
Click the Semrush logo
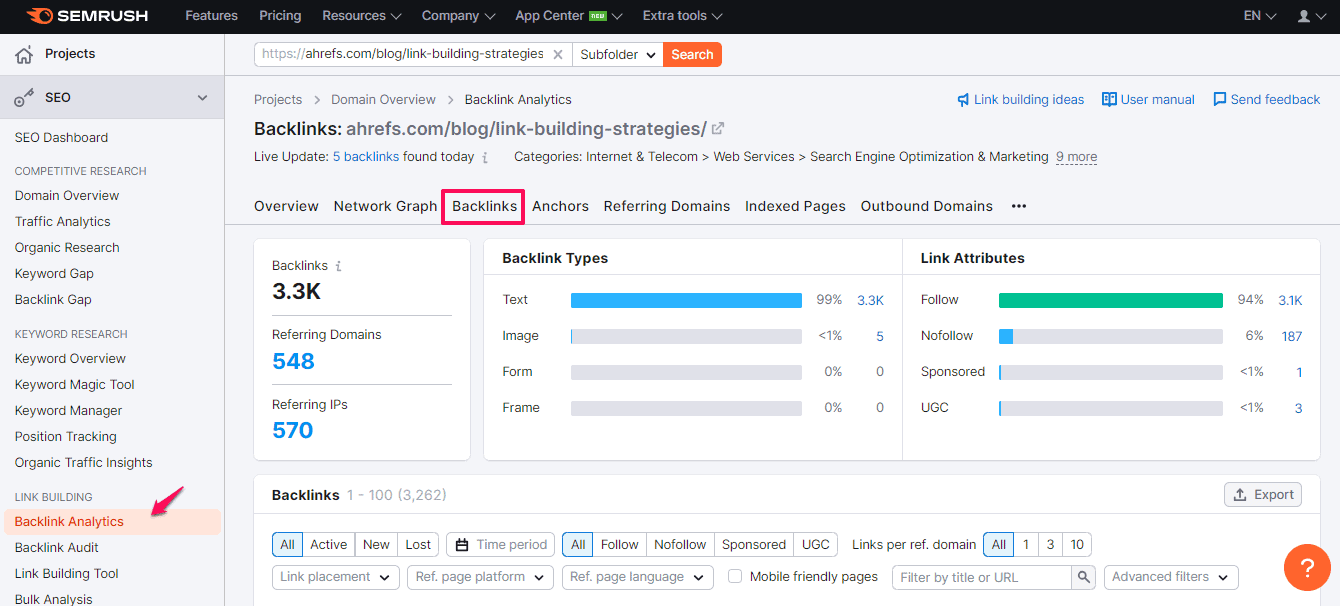coord(88,16)
